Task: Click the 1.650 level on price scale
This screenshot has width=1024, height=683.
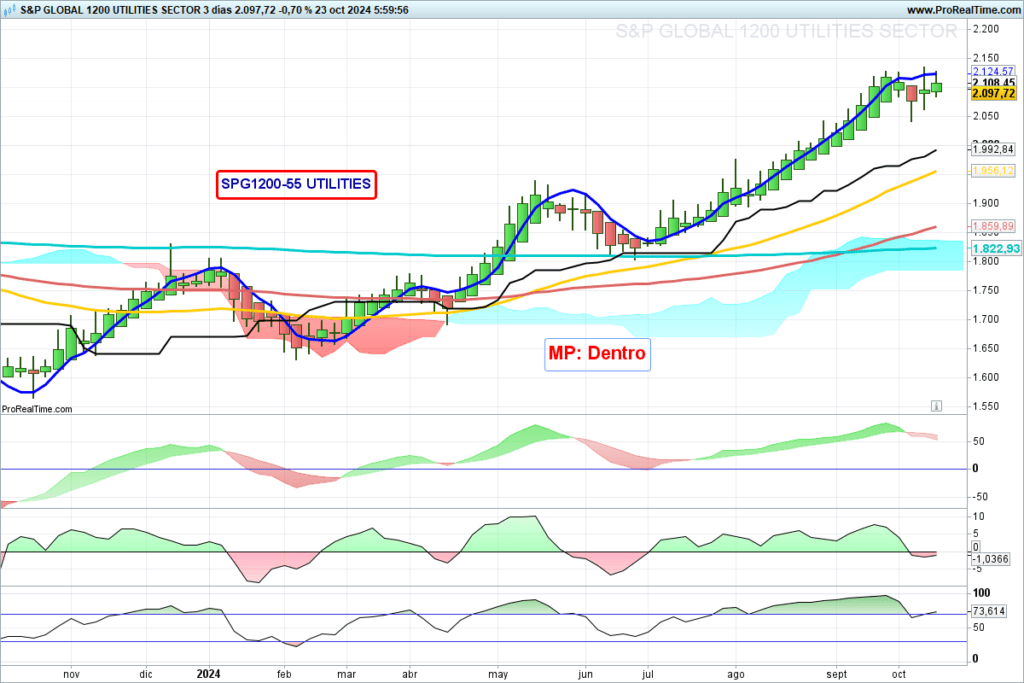Action: coord(985,348)
